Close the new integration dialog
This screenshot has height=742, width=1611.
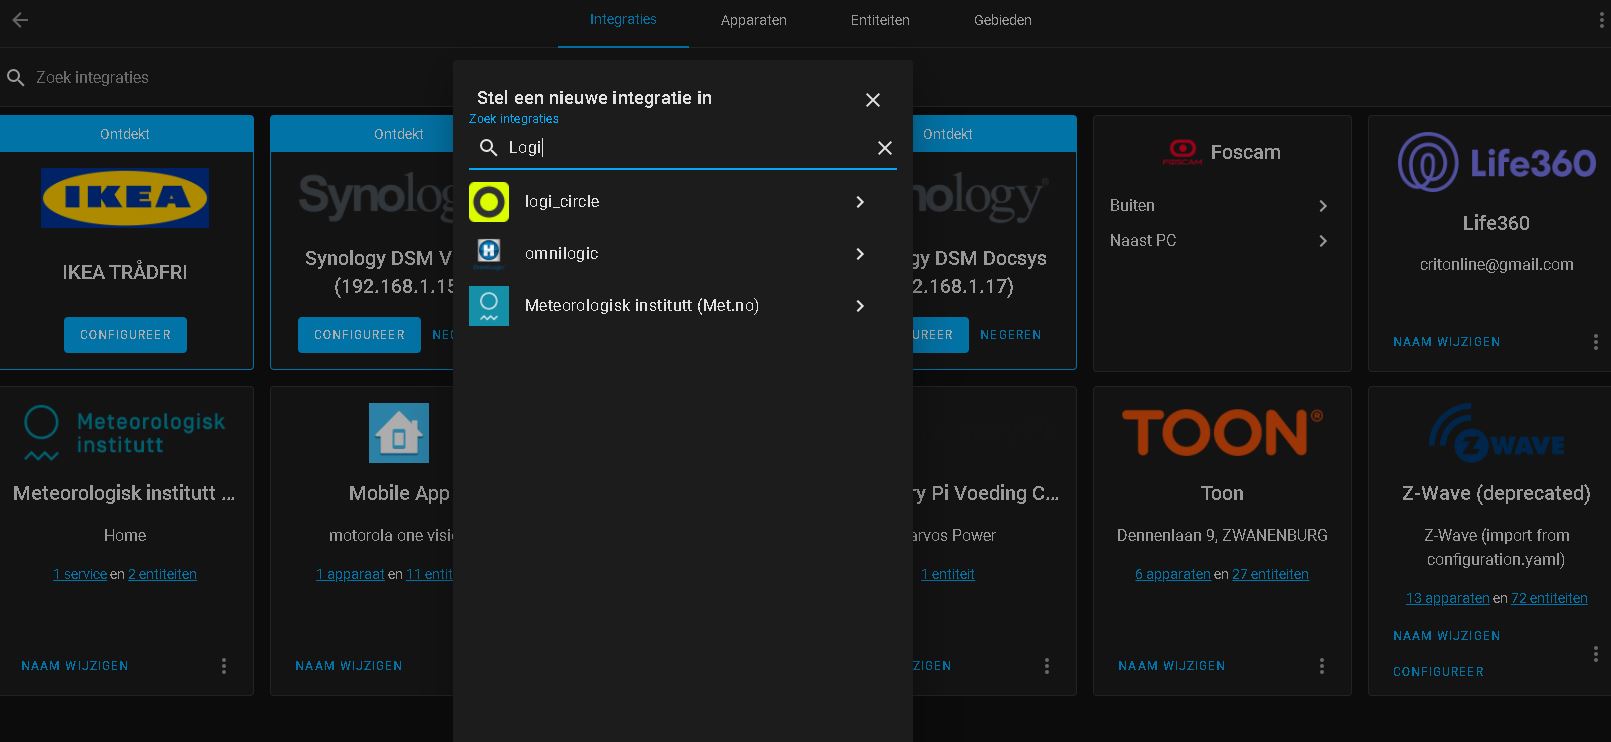click(x=873, y=100)
